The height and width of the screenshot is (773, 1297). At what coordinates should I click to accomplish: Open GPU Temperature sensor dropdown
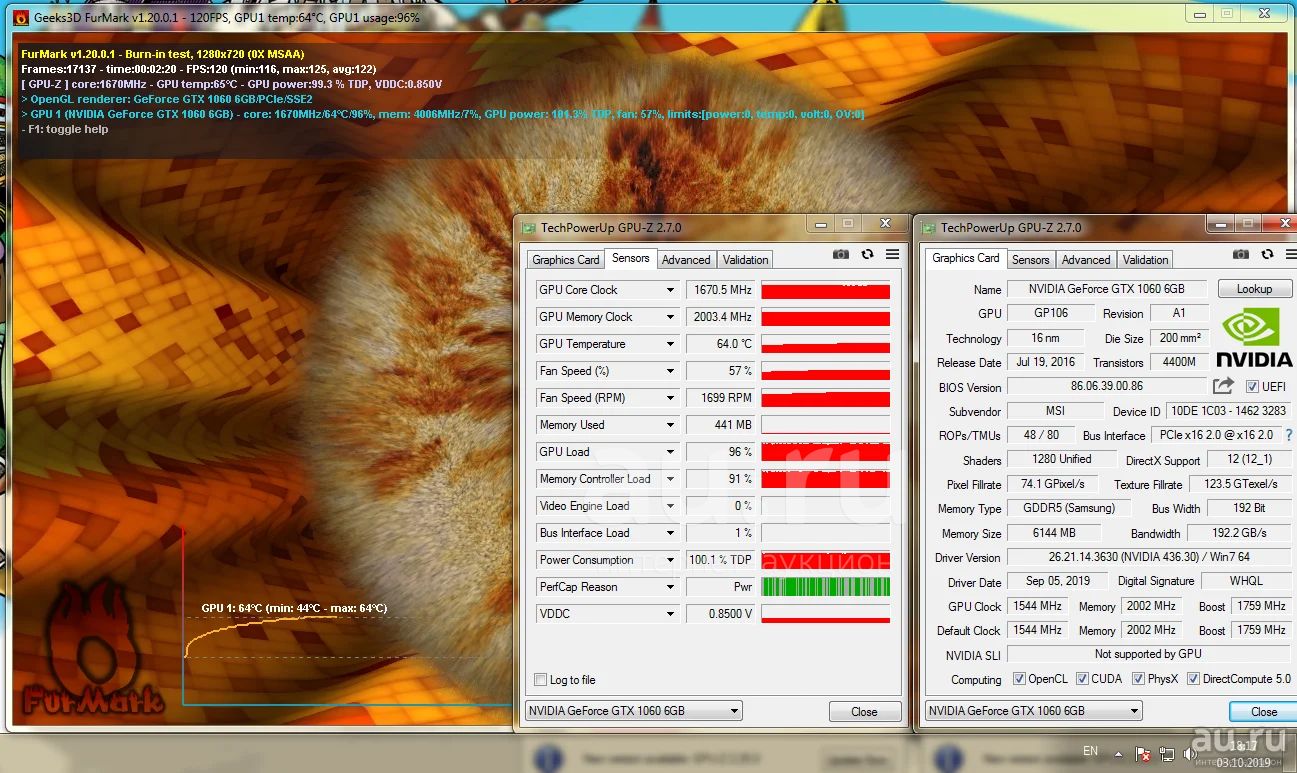[x=670, y=344]
